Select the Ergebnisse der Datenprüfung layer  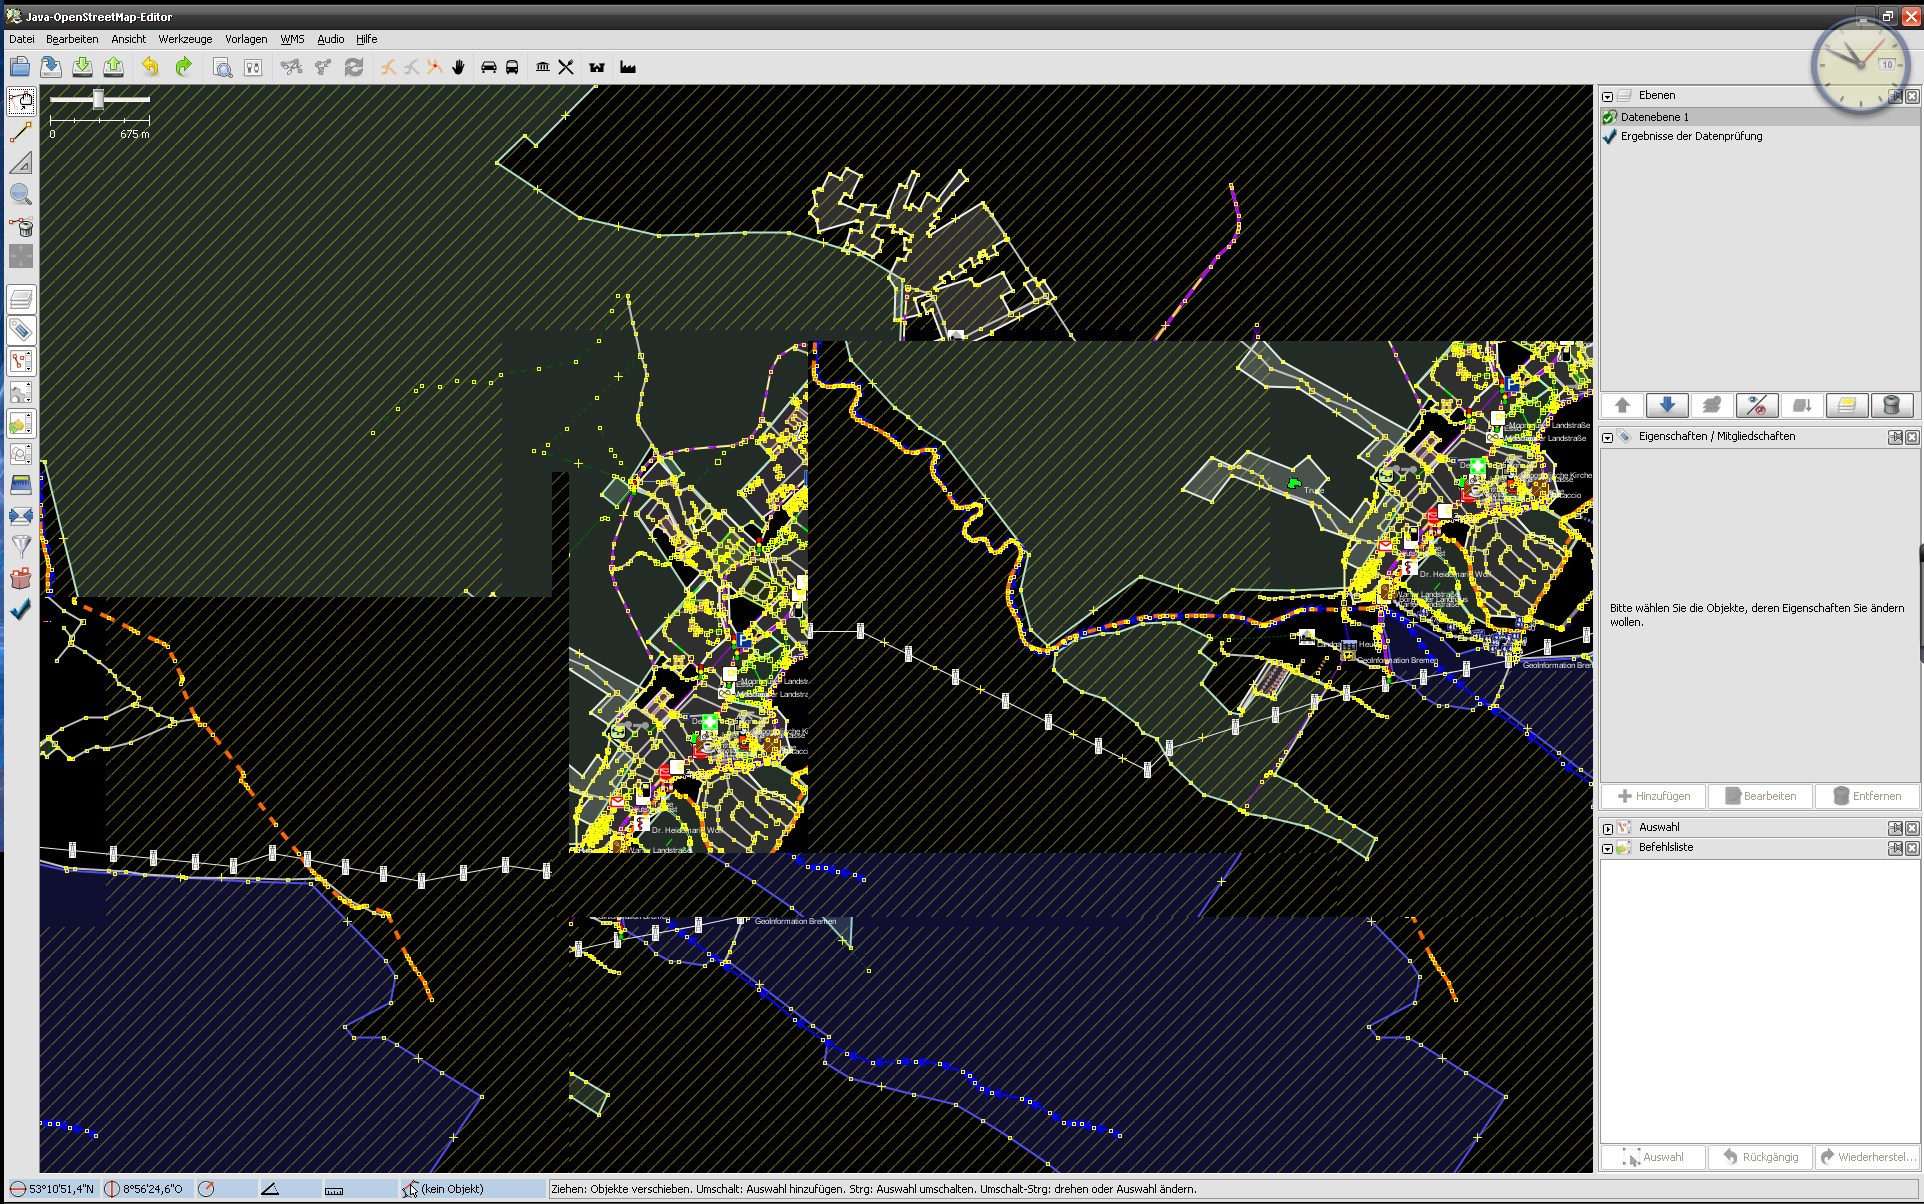point(1691,136)
